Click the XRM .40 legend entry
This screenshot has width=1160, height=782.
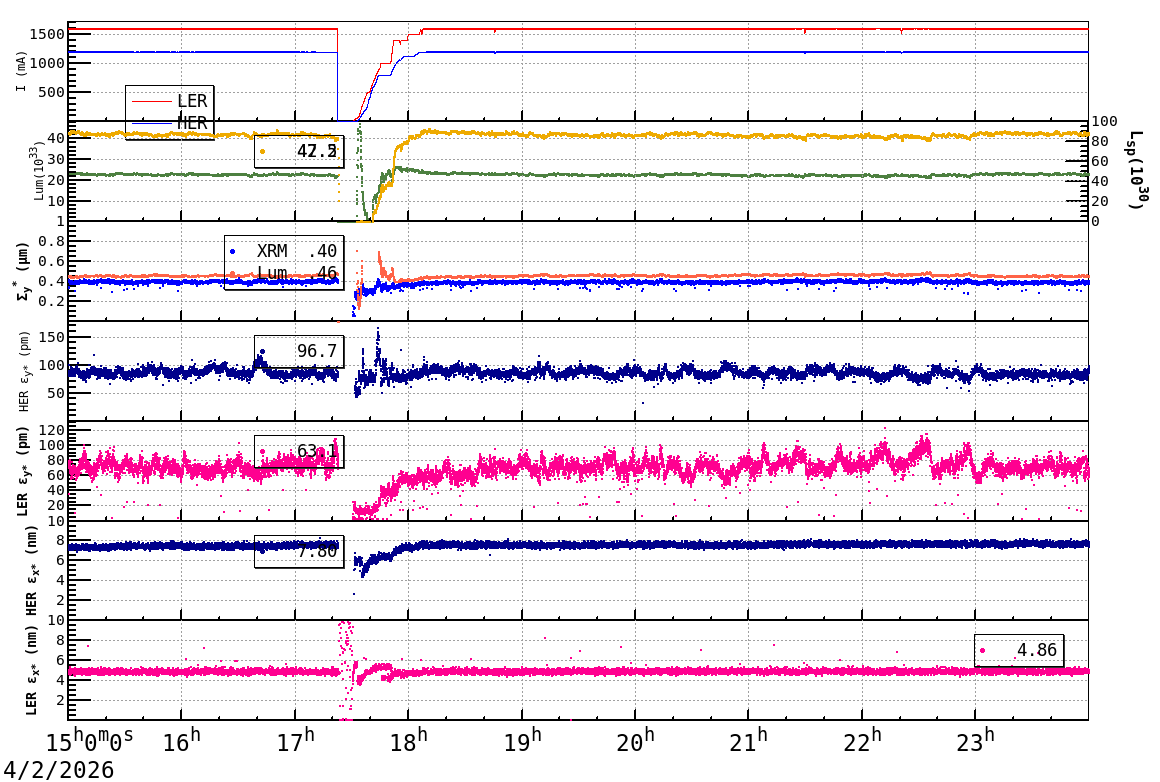[283, 252]
